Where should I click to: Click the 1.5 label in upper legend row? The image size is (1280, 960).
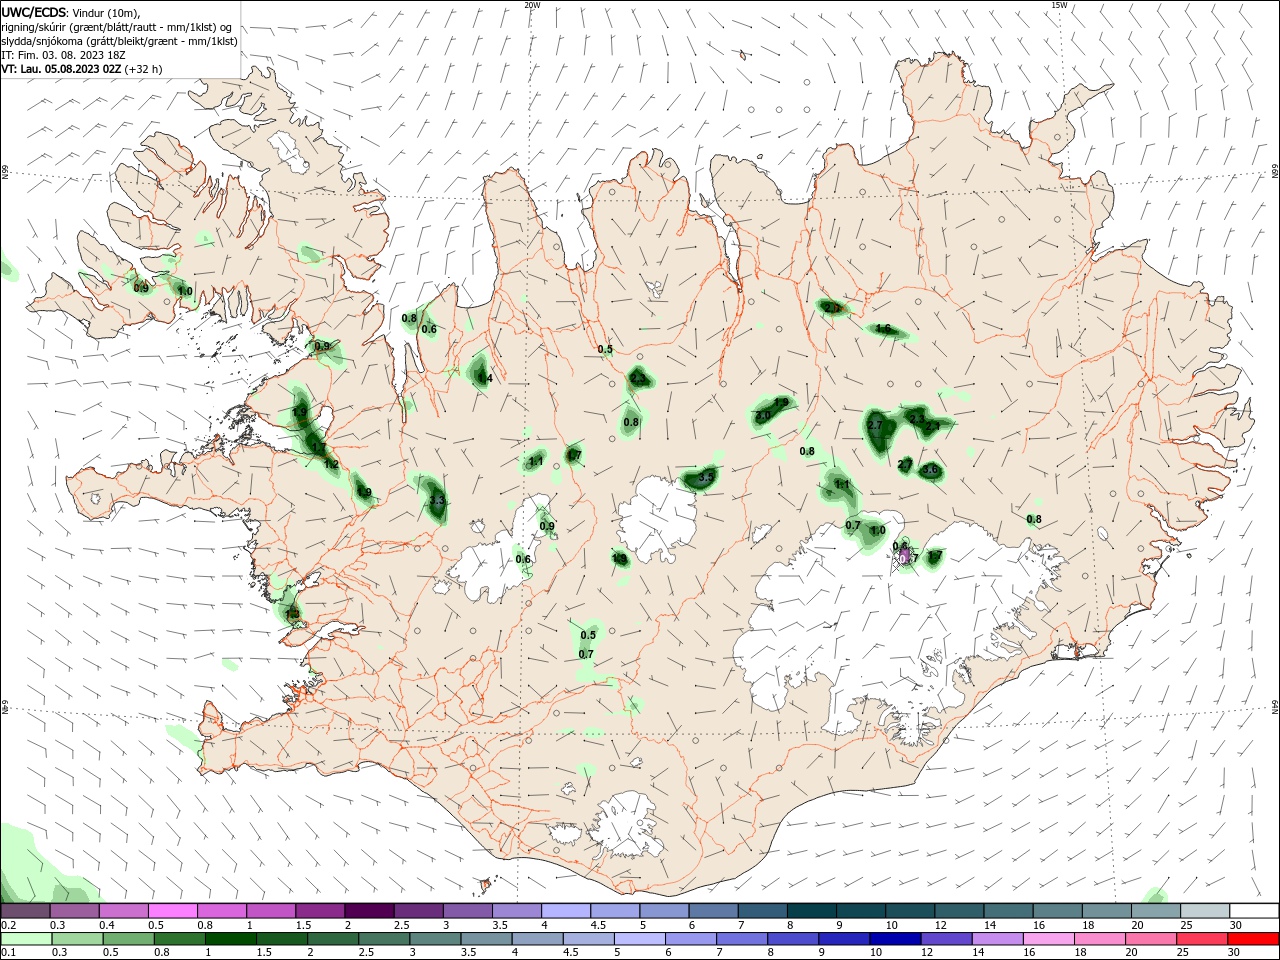pyautogui.click(x=303, y=925)
